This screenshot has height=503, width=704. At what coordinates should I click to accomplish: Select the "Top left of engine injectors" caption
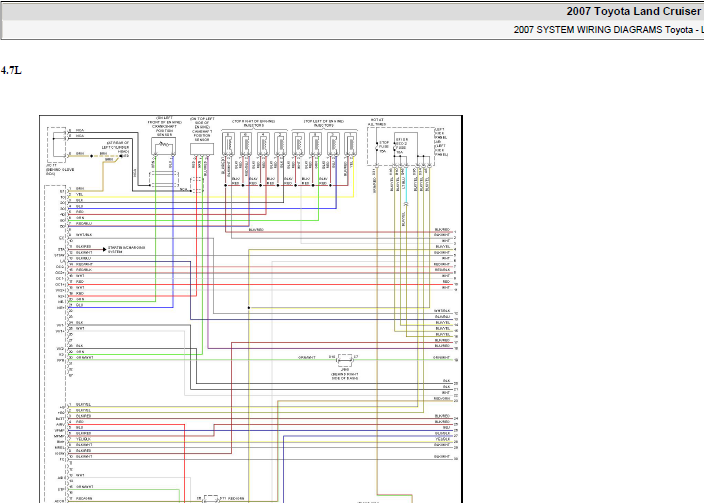(324, 123)
